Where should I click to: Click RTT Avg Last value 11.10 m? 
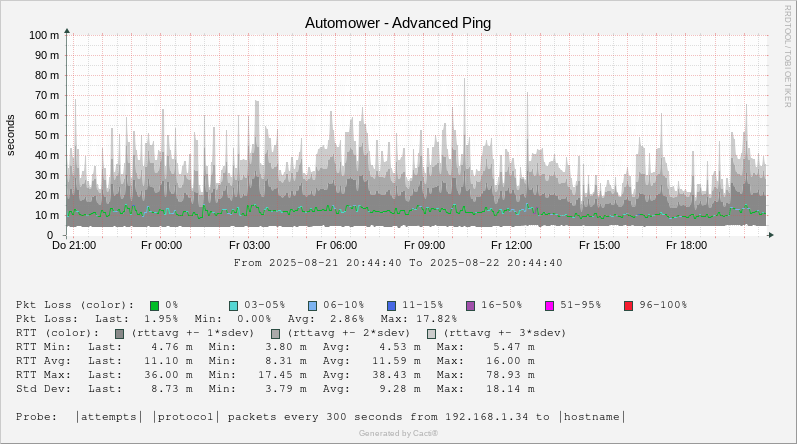168,361
